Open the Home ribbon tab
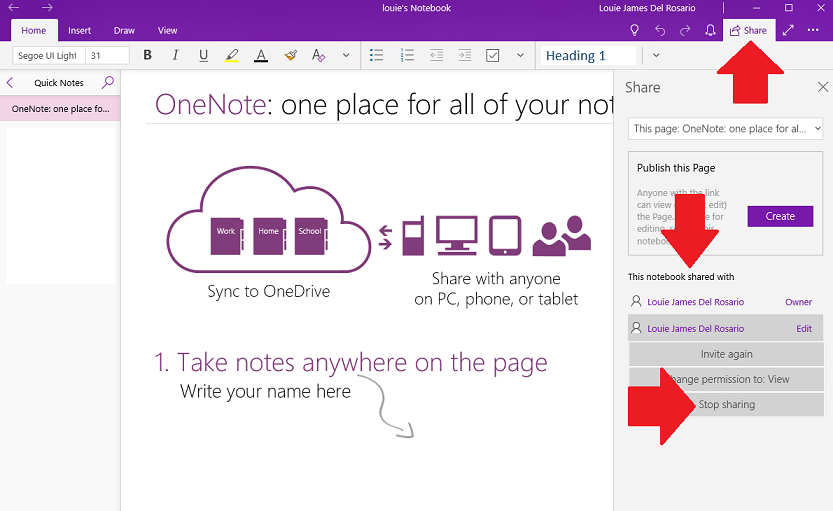The width and height of the screenshot is (833, 511). coord(33,30)
